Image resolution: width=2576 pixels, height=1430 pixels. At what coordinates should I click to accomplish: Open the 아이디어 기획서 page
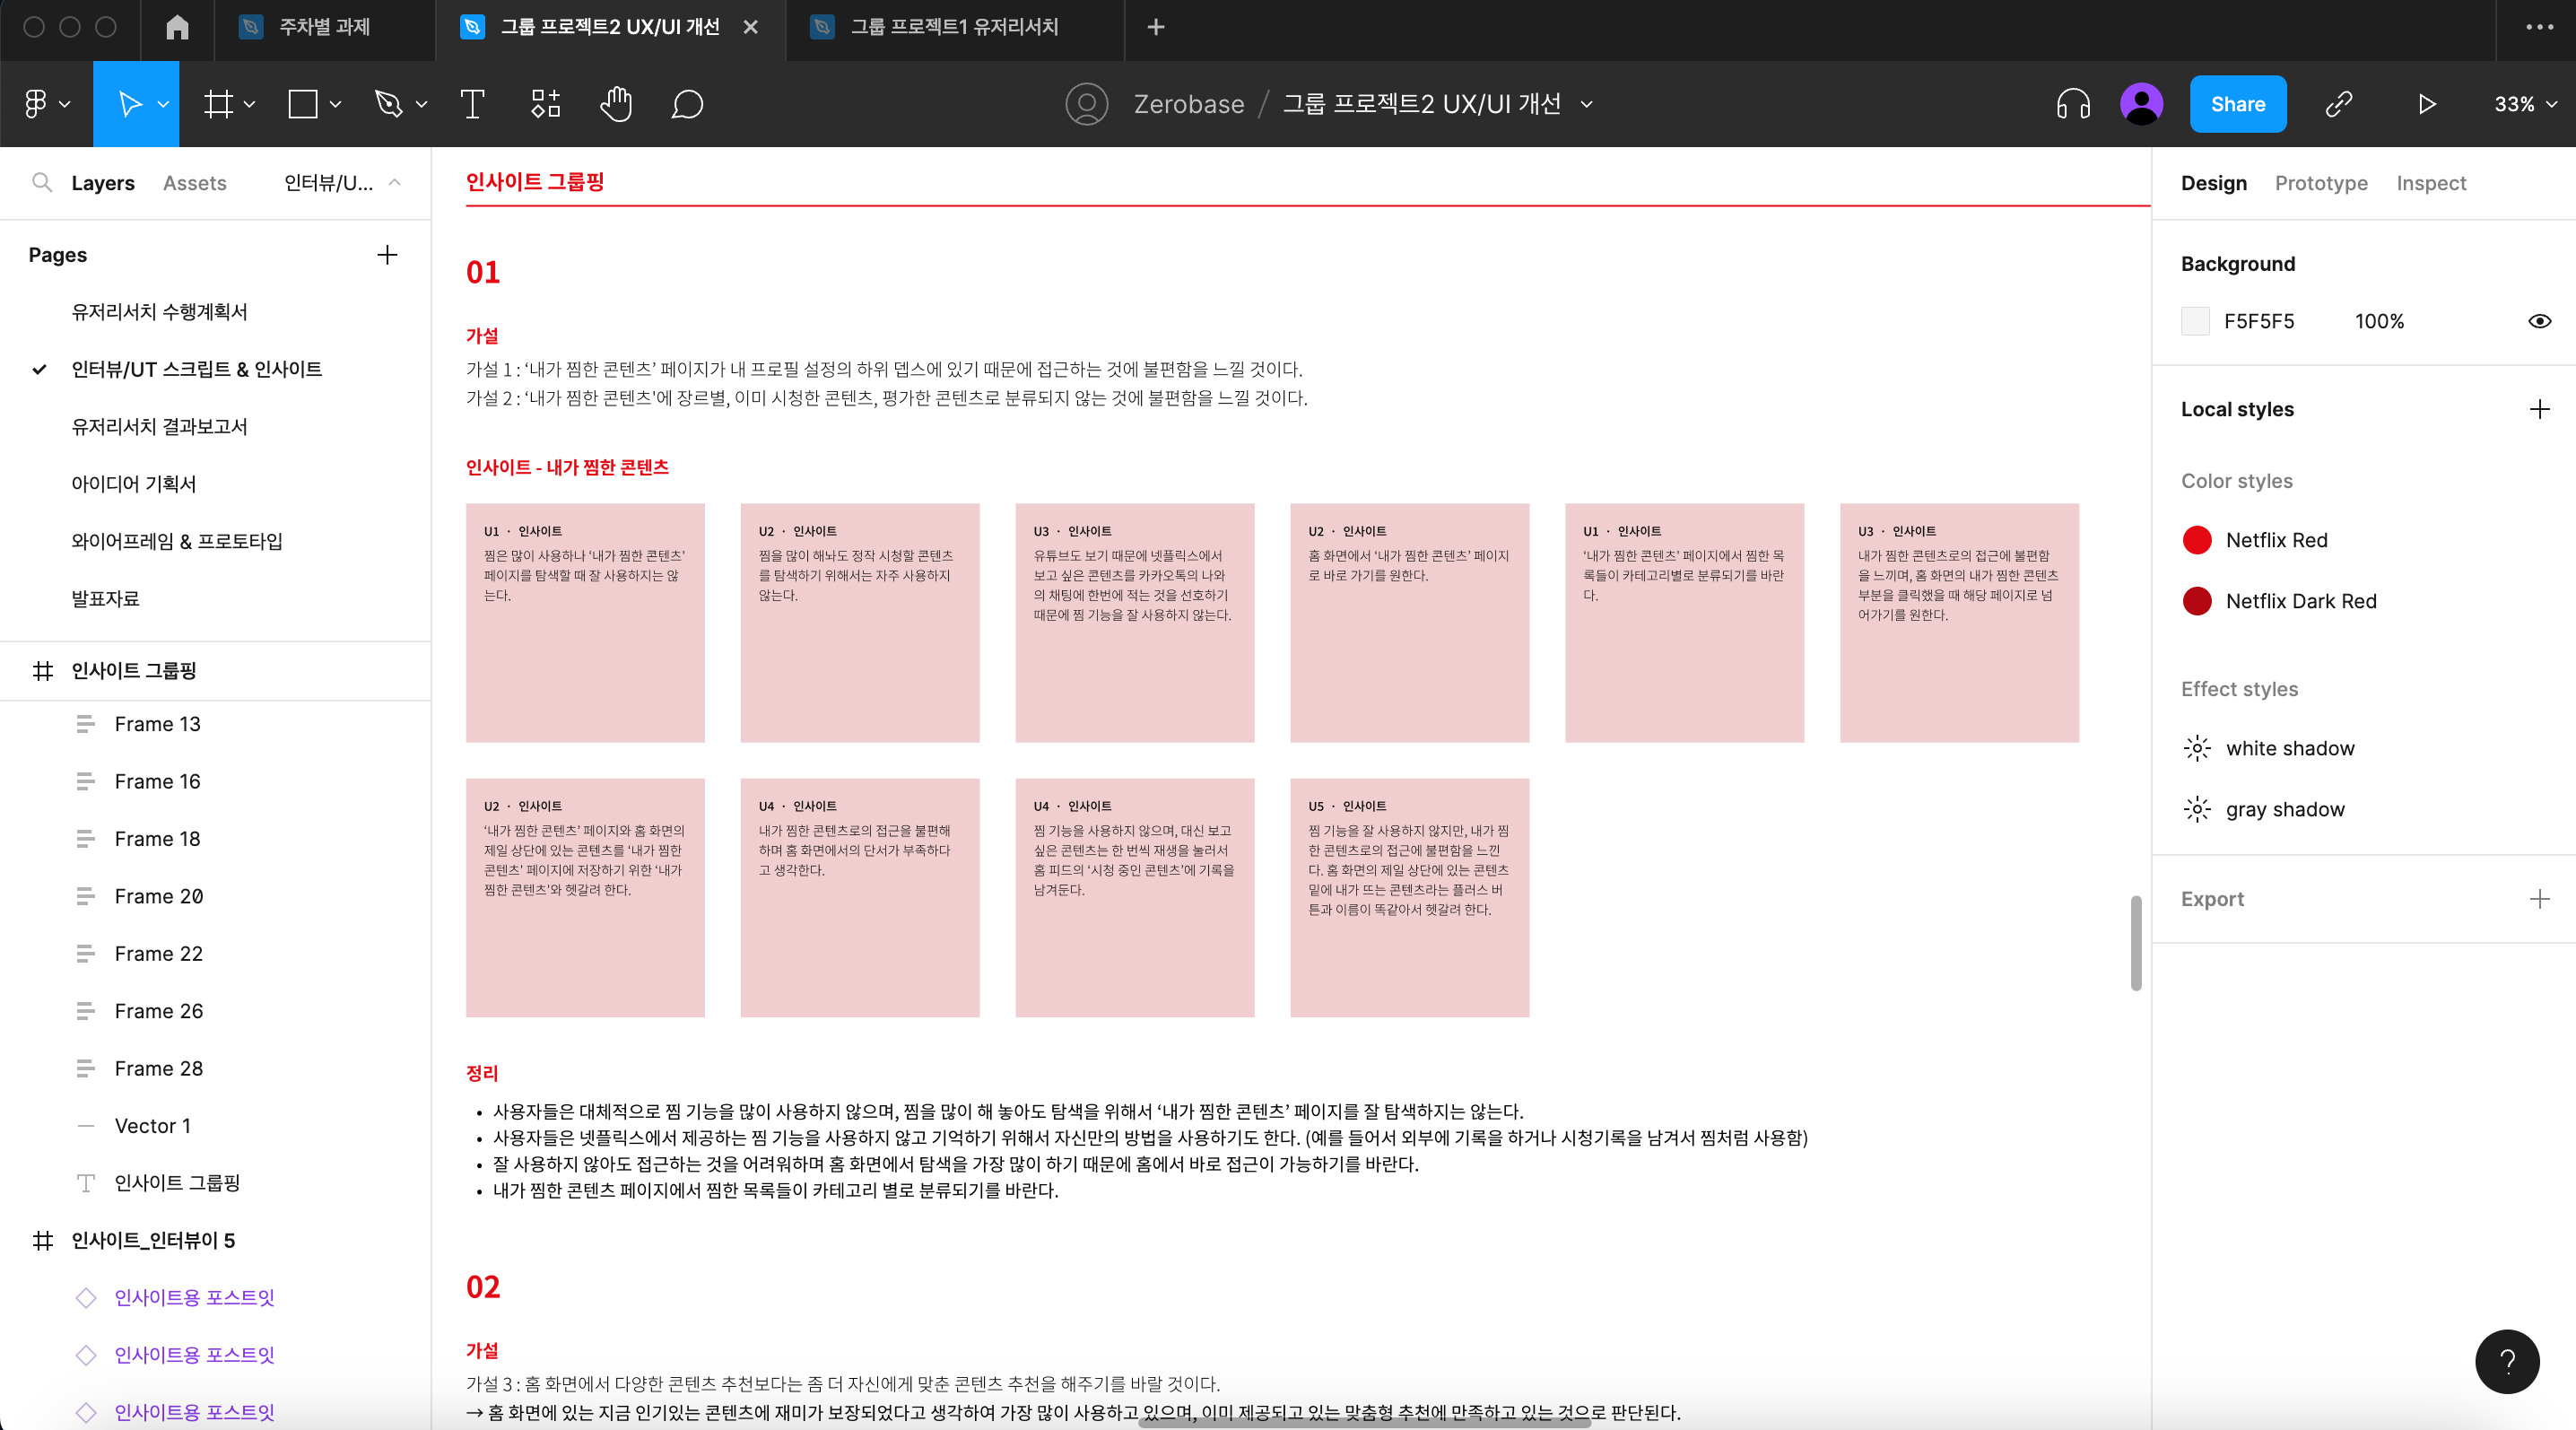[134, 484]
